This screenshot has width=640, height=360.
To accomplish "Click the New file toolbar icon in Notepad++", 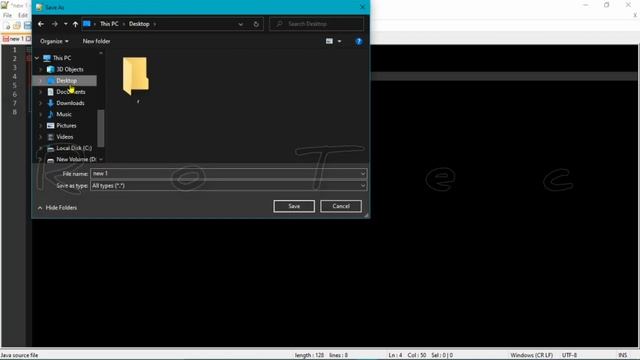I will coord(7,26).
